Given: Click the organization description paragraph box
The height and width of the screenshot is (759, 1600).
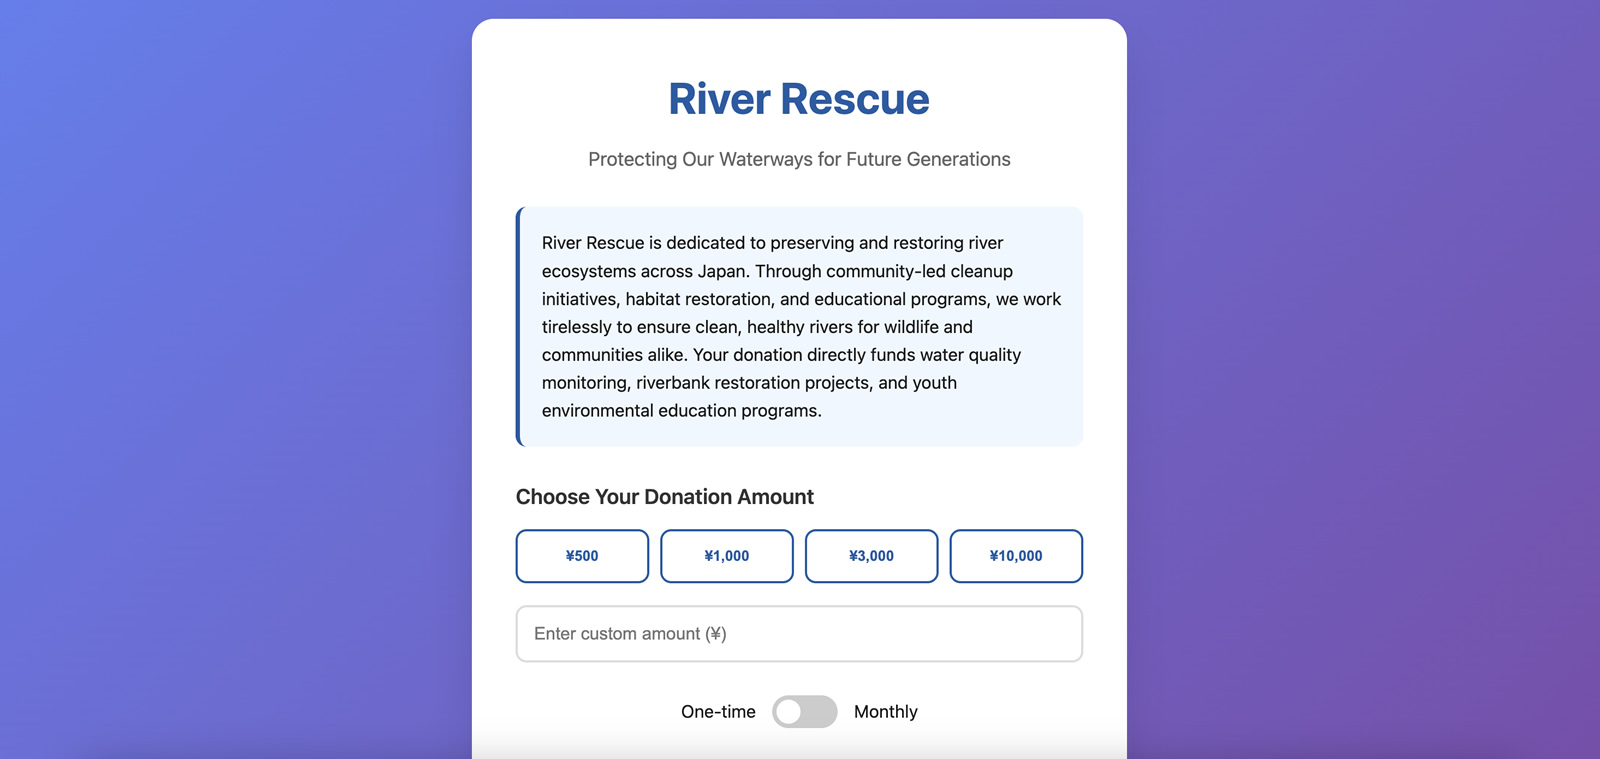Looking at the screenshot, I should coord(799,327).
